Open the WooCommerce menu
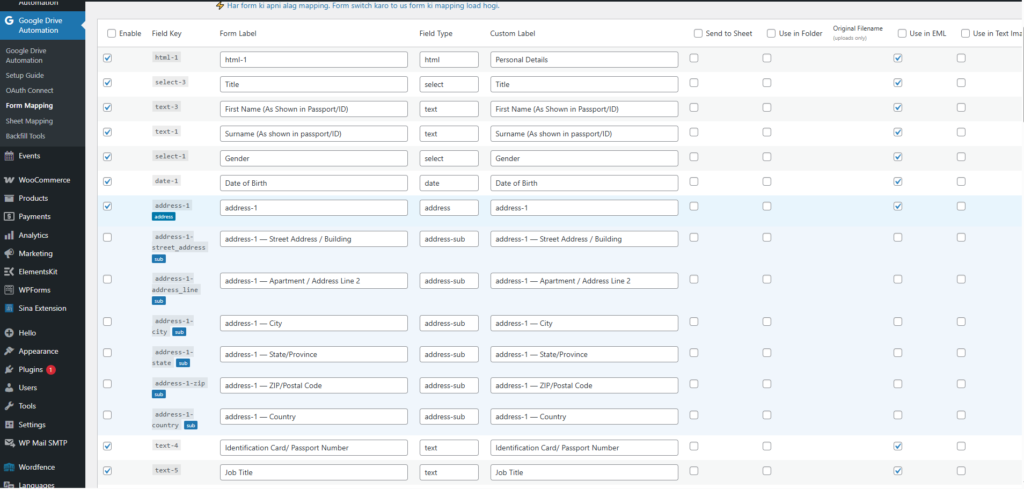This screenshot has width=1024, height=489. [x=42, y=180]
